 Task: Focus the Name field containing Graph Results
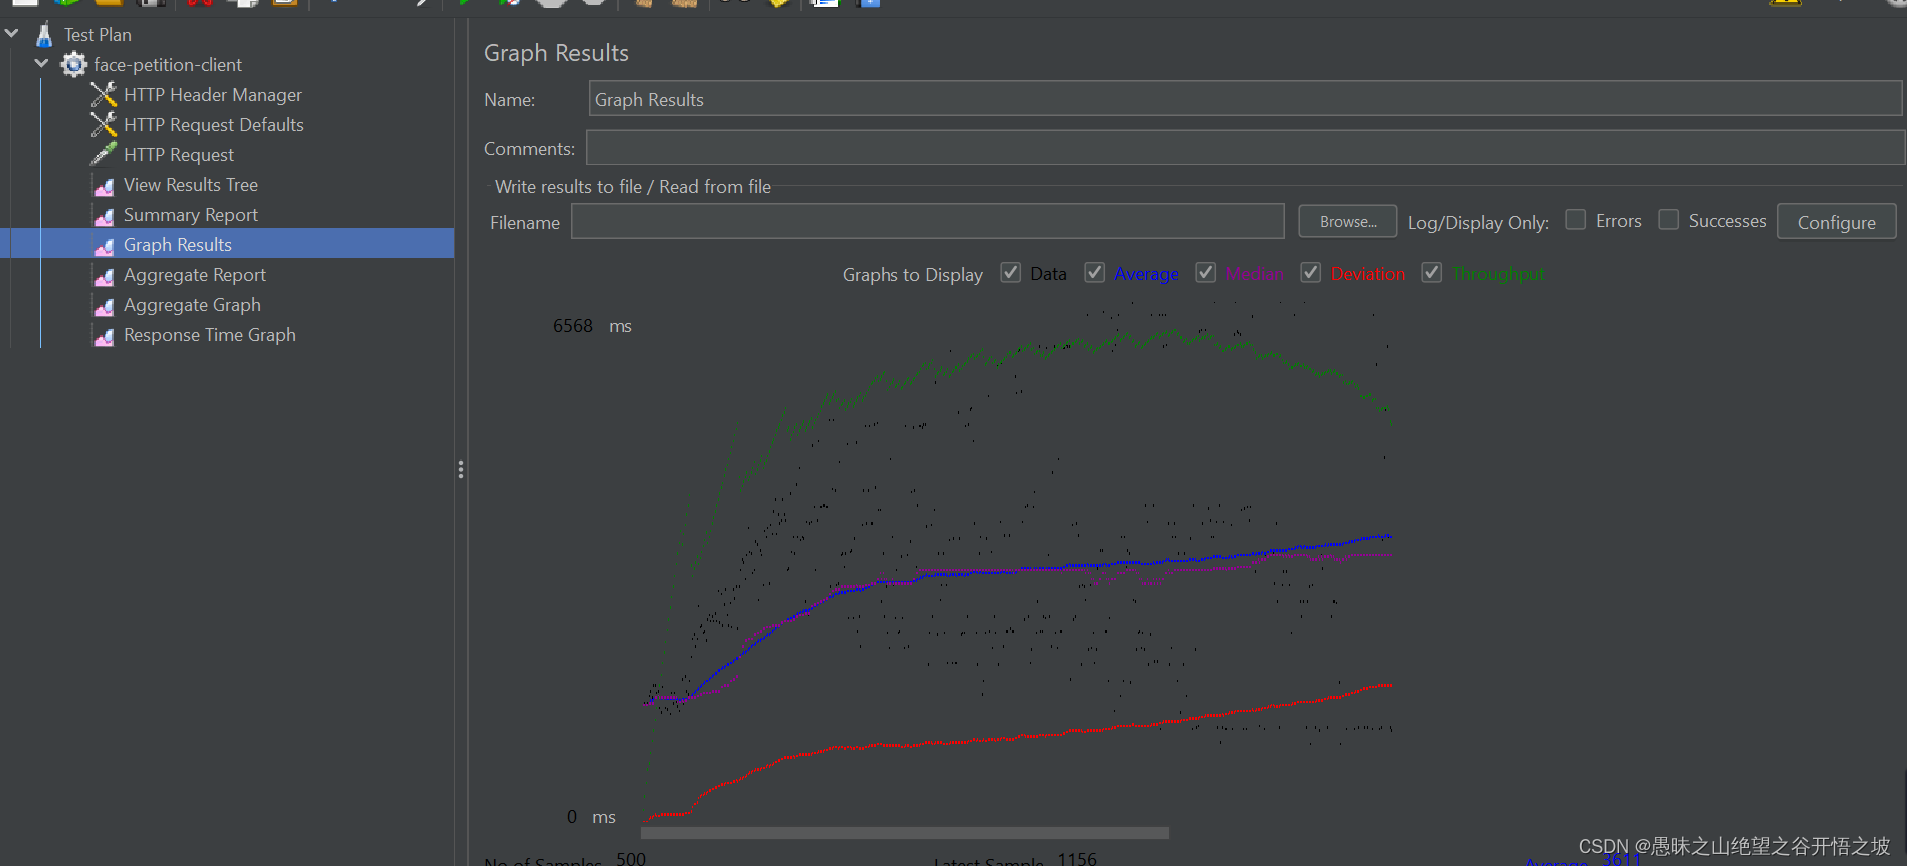pos(1245,99)
